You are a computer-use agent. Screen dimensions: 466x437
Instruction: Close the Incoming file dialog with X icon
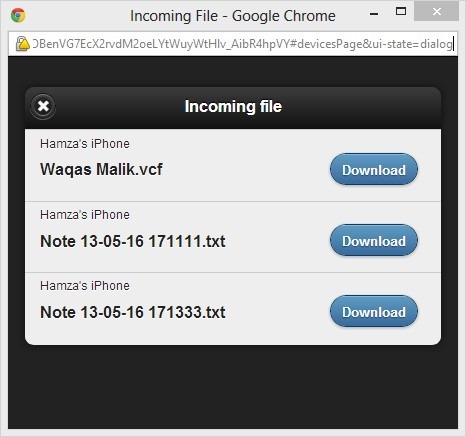point(43,106)
